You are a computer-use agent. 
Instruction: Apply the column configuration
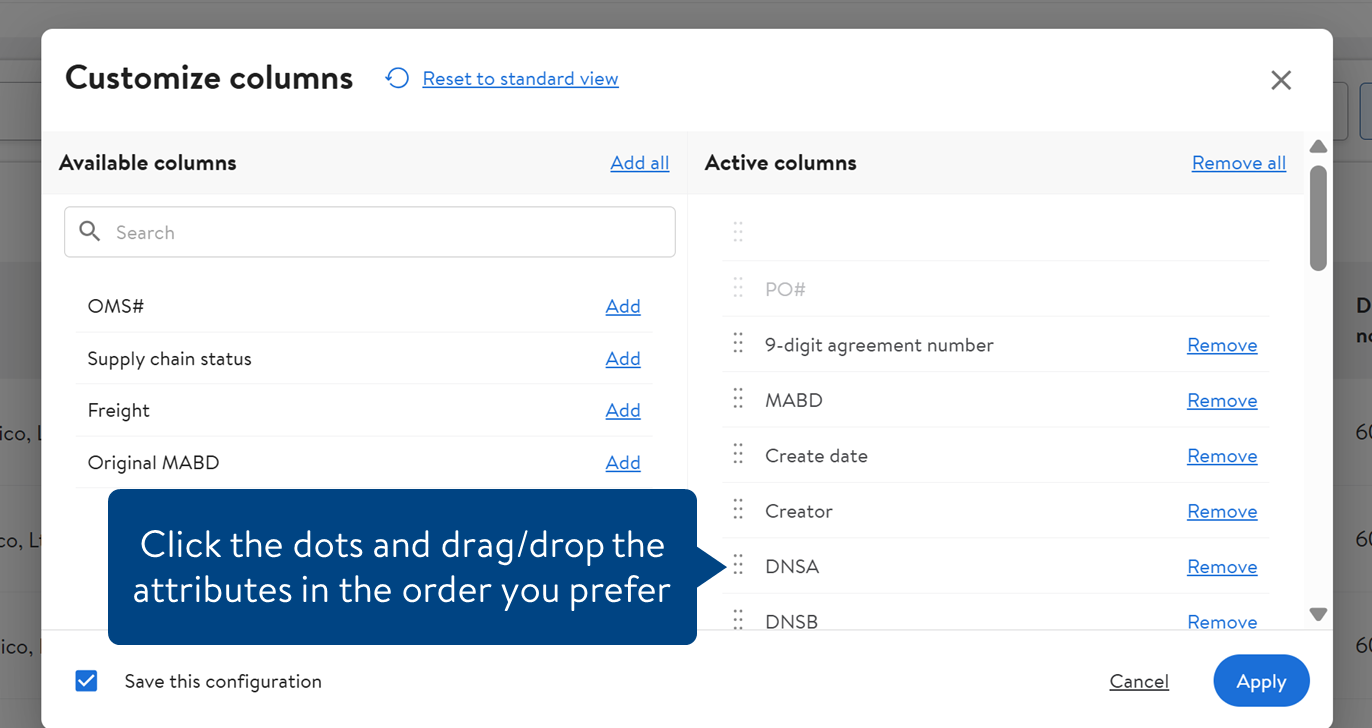click(1261, 681)
